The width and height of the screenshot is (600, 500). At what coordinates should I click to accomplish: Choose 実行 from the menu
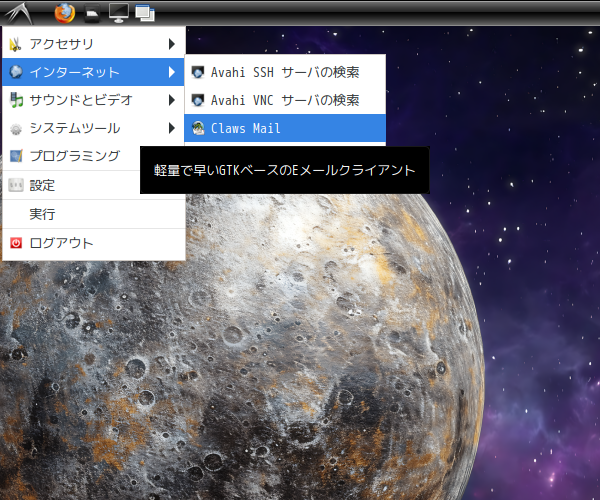[x=93, y=214]
